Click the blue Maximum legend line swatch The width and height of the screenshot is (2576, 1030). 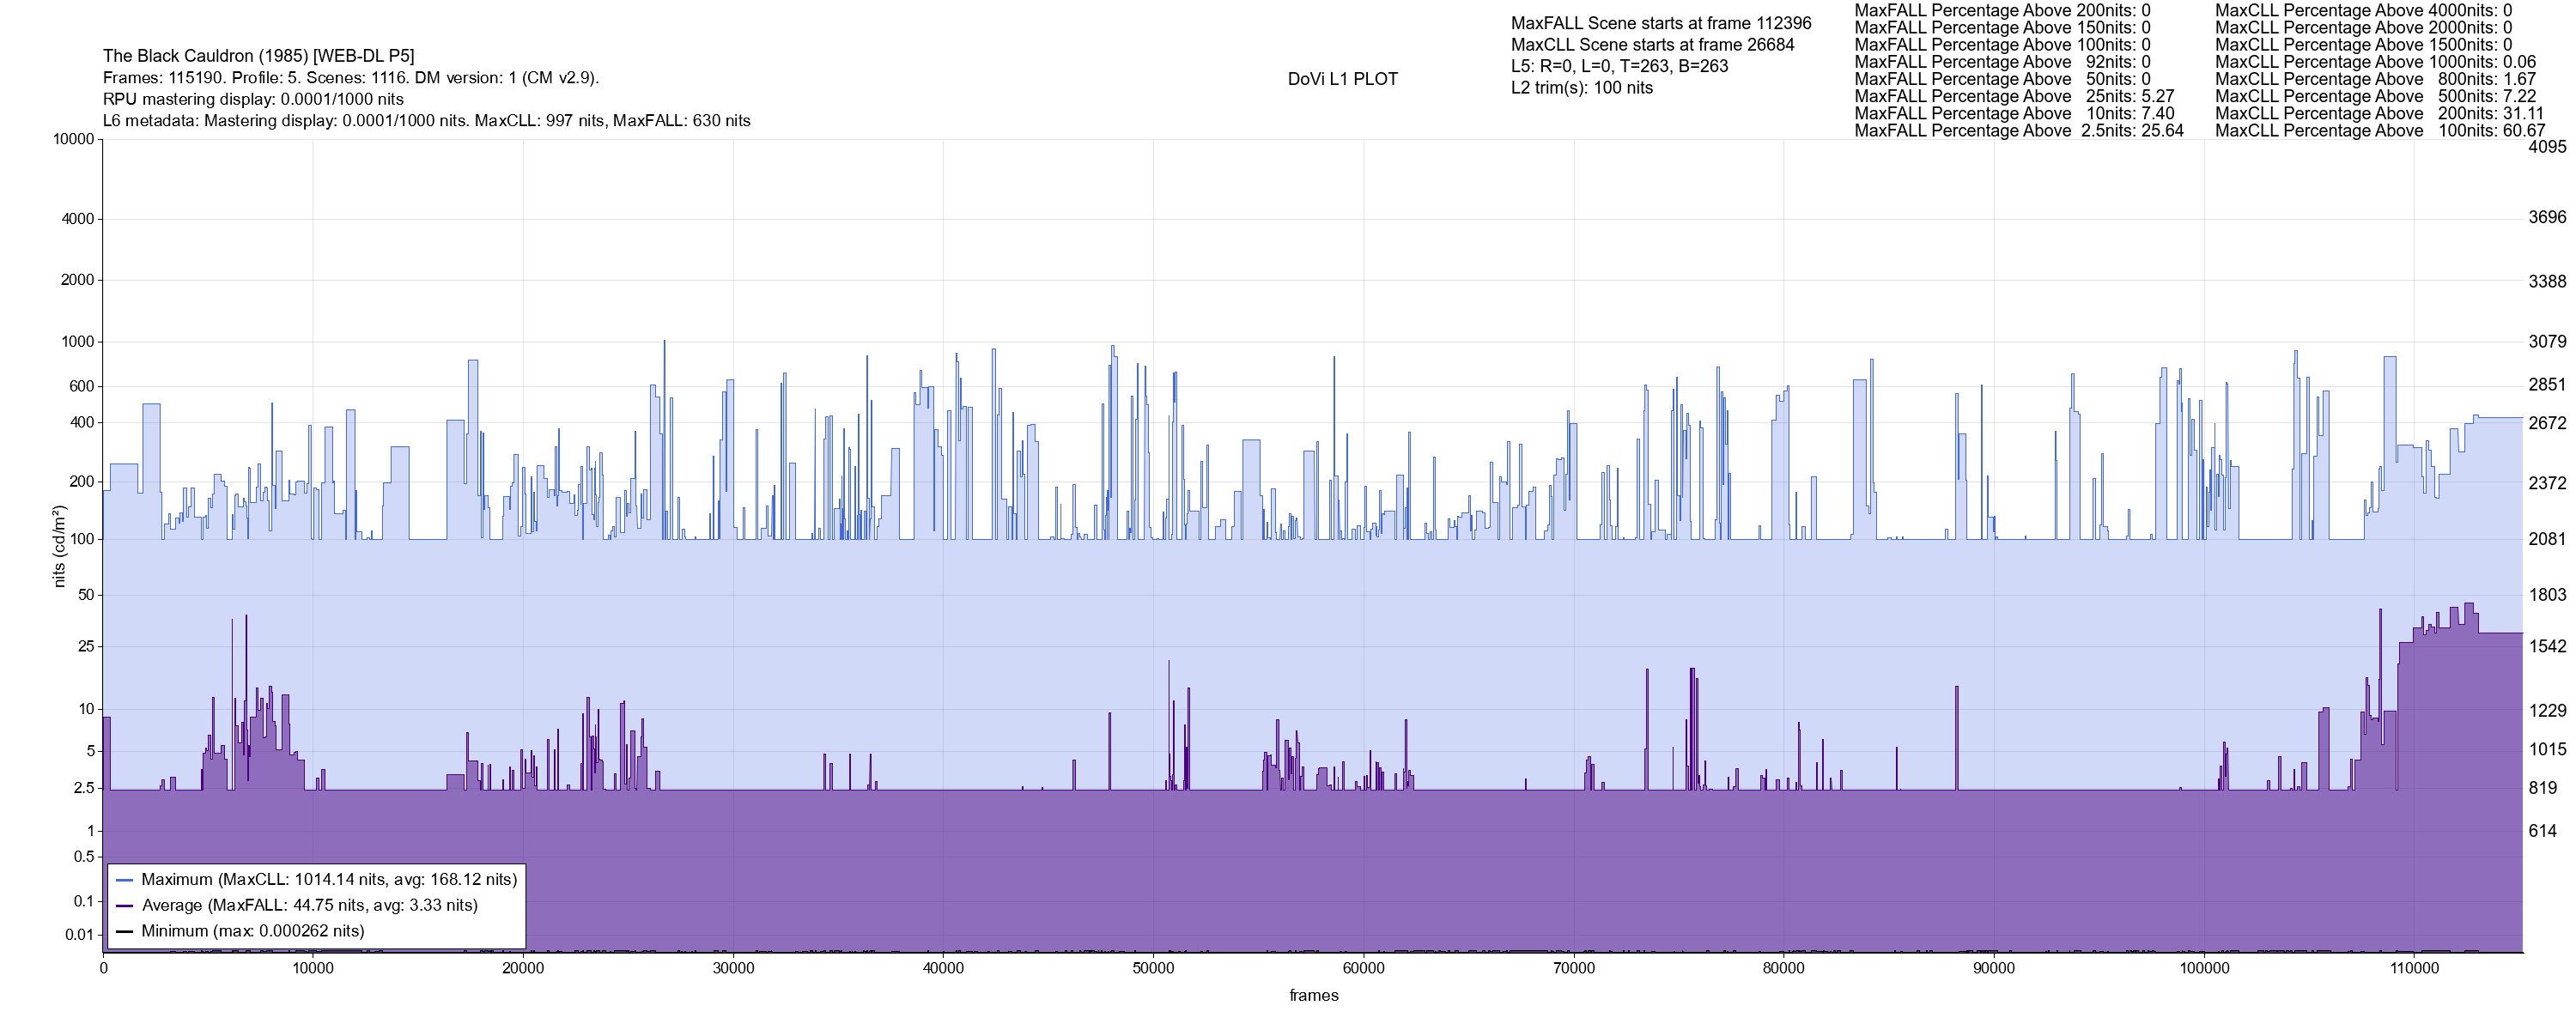click(125, 880)
